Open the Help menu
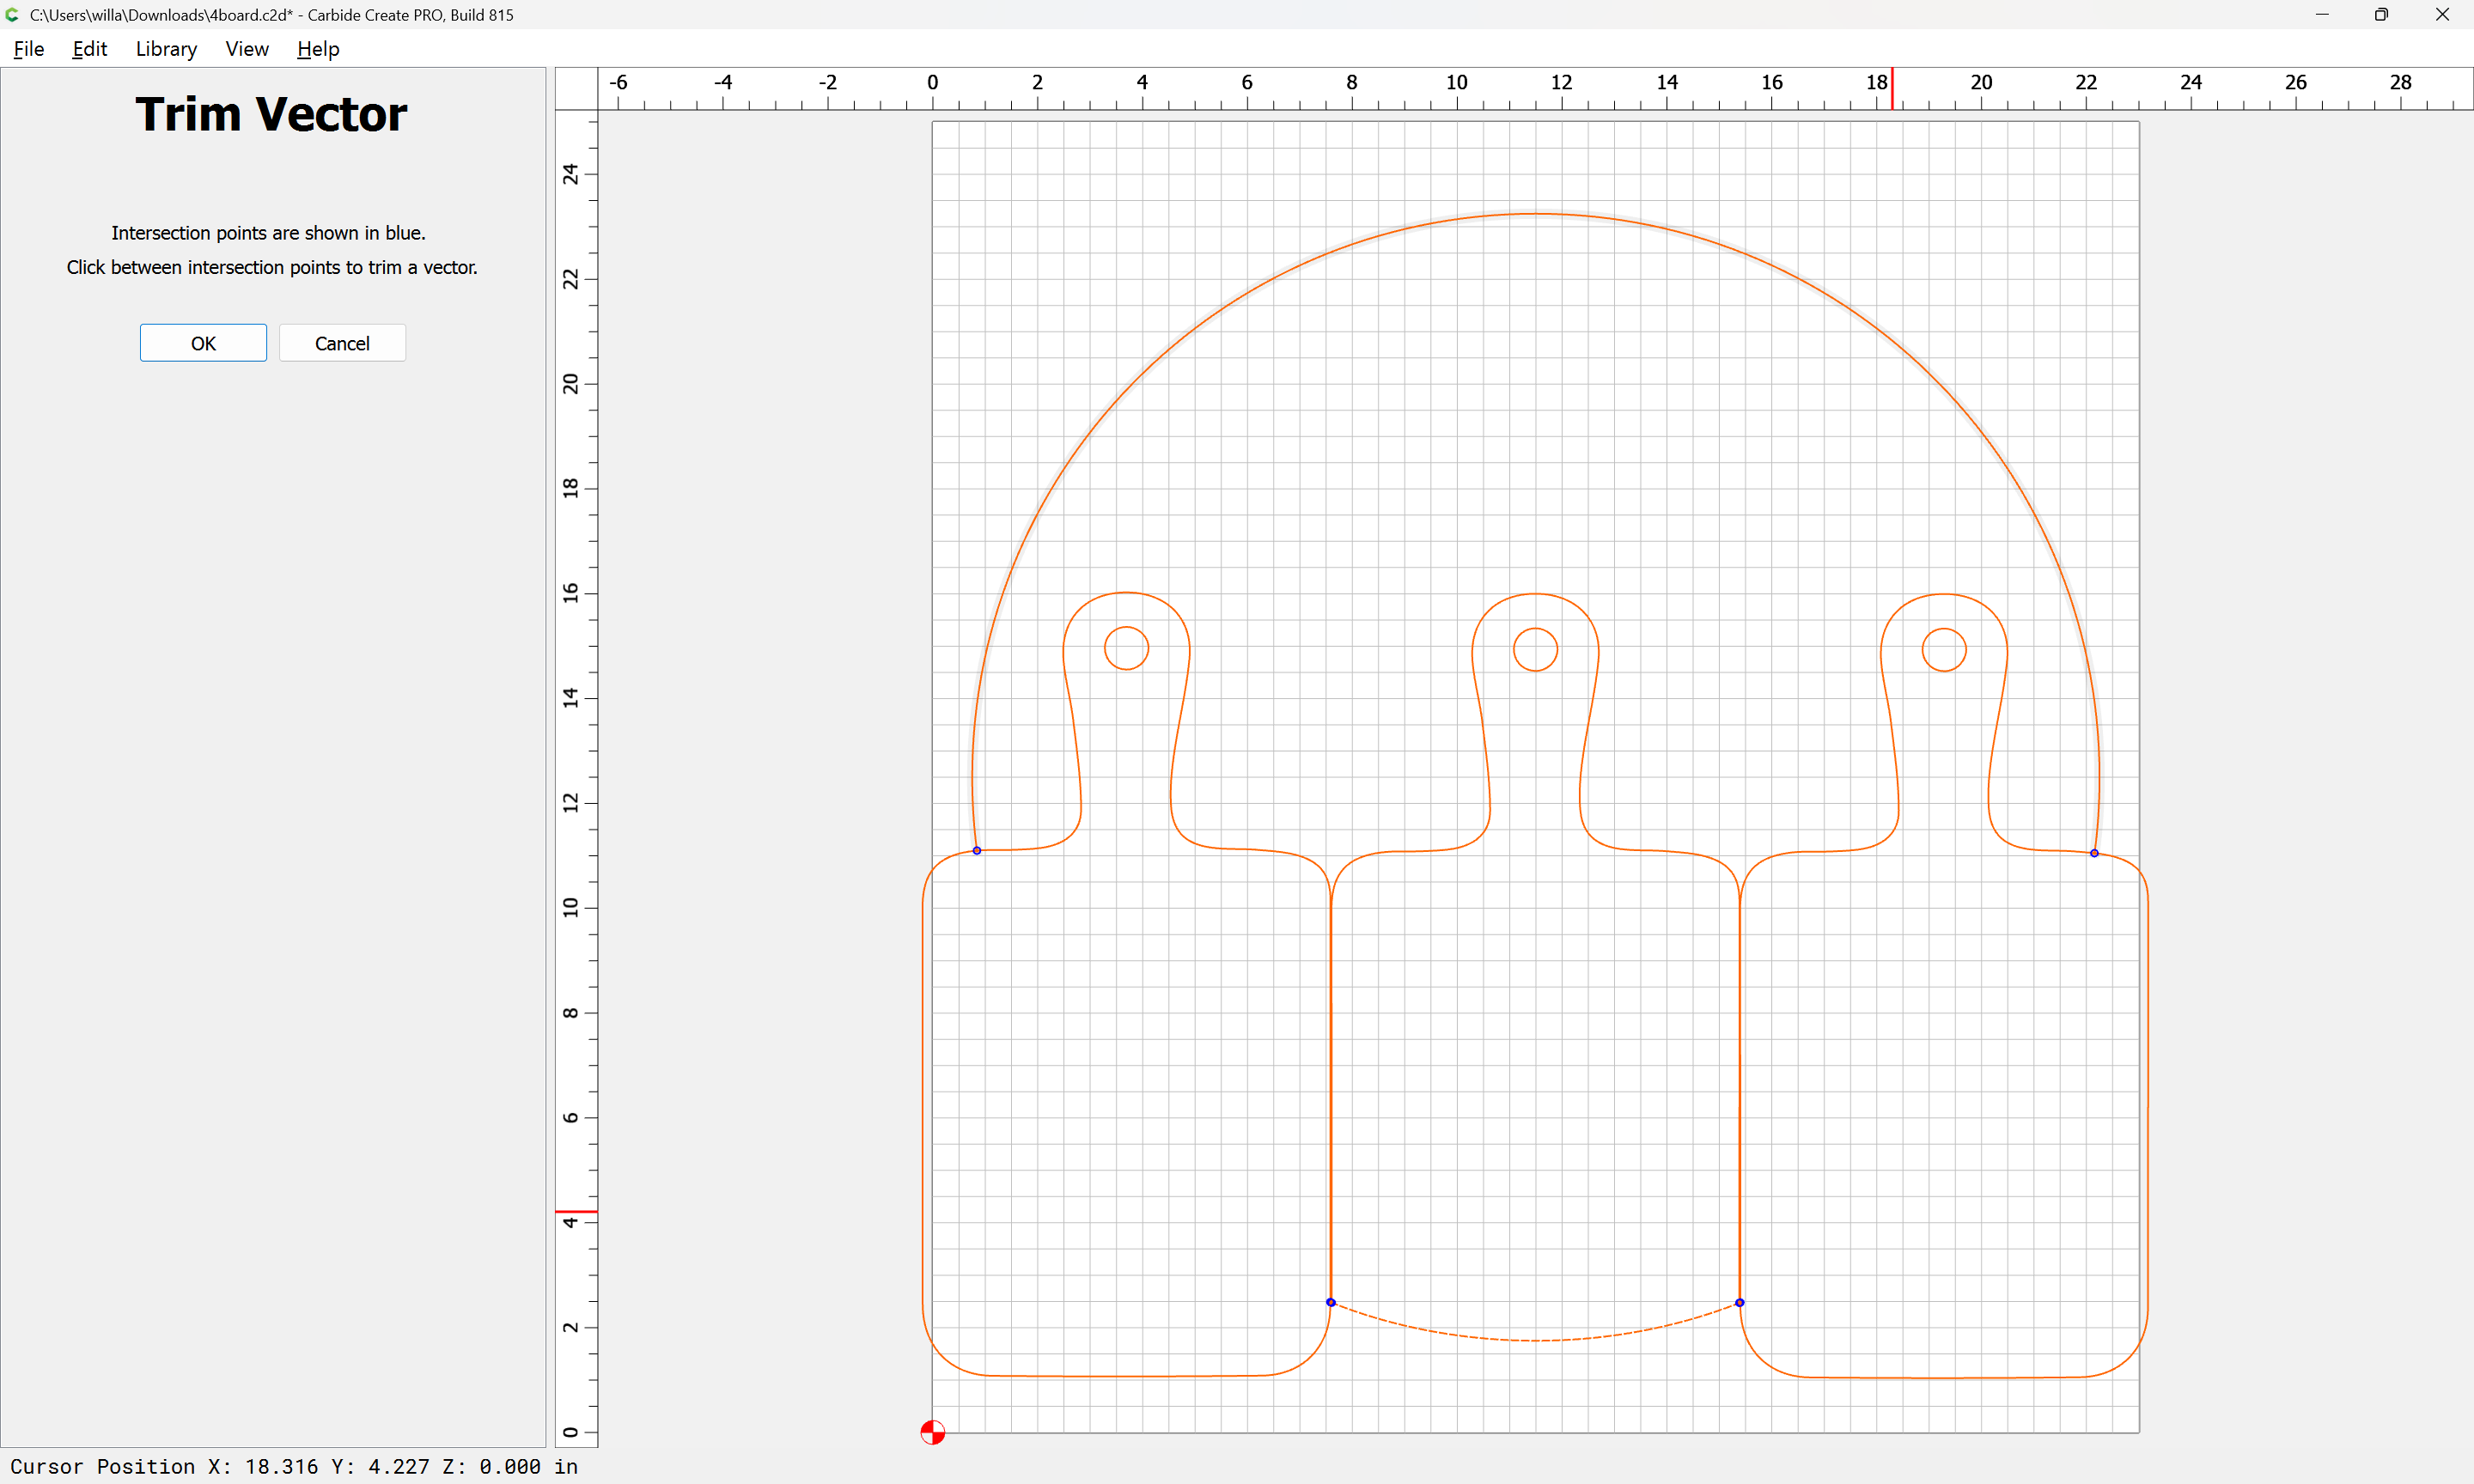Screen dimensions: 2474x1484 pyautogui.click(x=318, y=49)
